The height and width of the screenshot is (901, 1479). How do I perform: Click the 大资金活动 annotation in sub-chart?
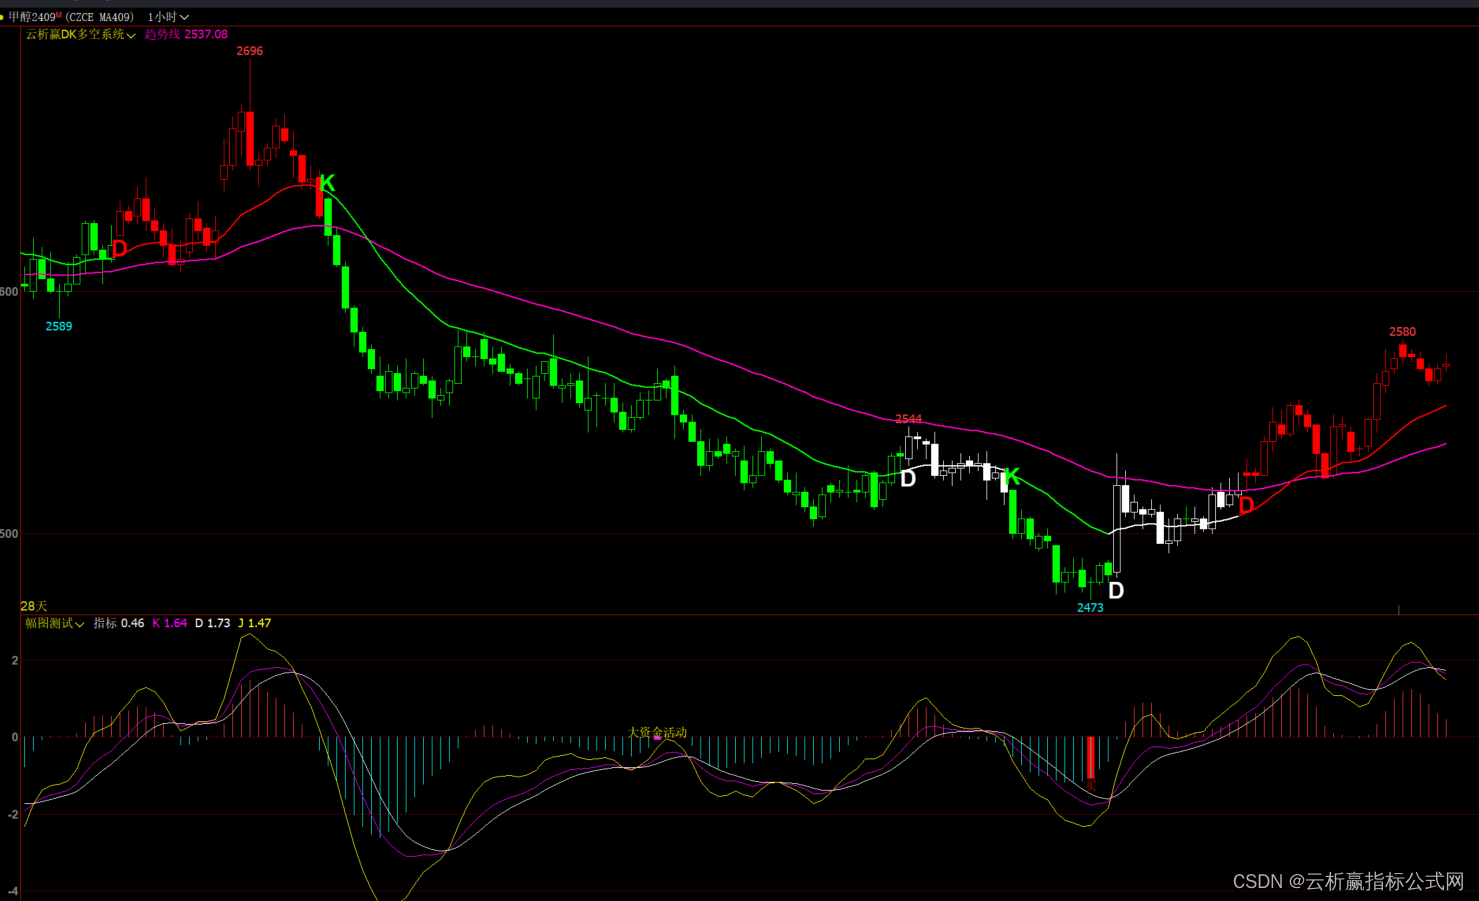pos(657,733)
